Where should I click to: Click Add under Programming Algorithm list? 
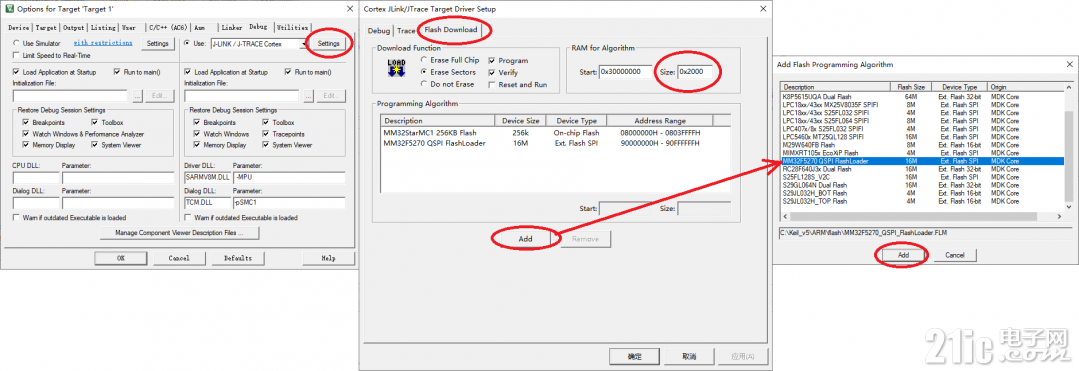coord(525,239)
